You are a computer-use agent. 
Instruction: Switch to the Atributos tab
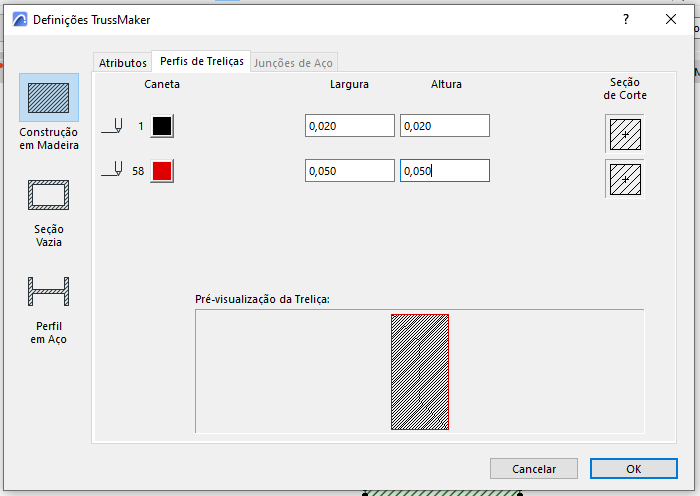(x=123, y=63)
